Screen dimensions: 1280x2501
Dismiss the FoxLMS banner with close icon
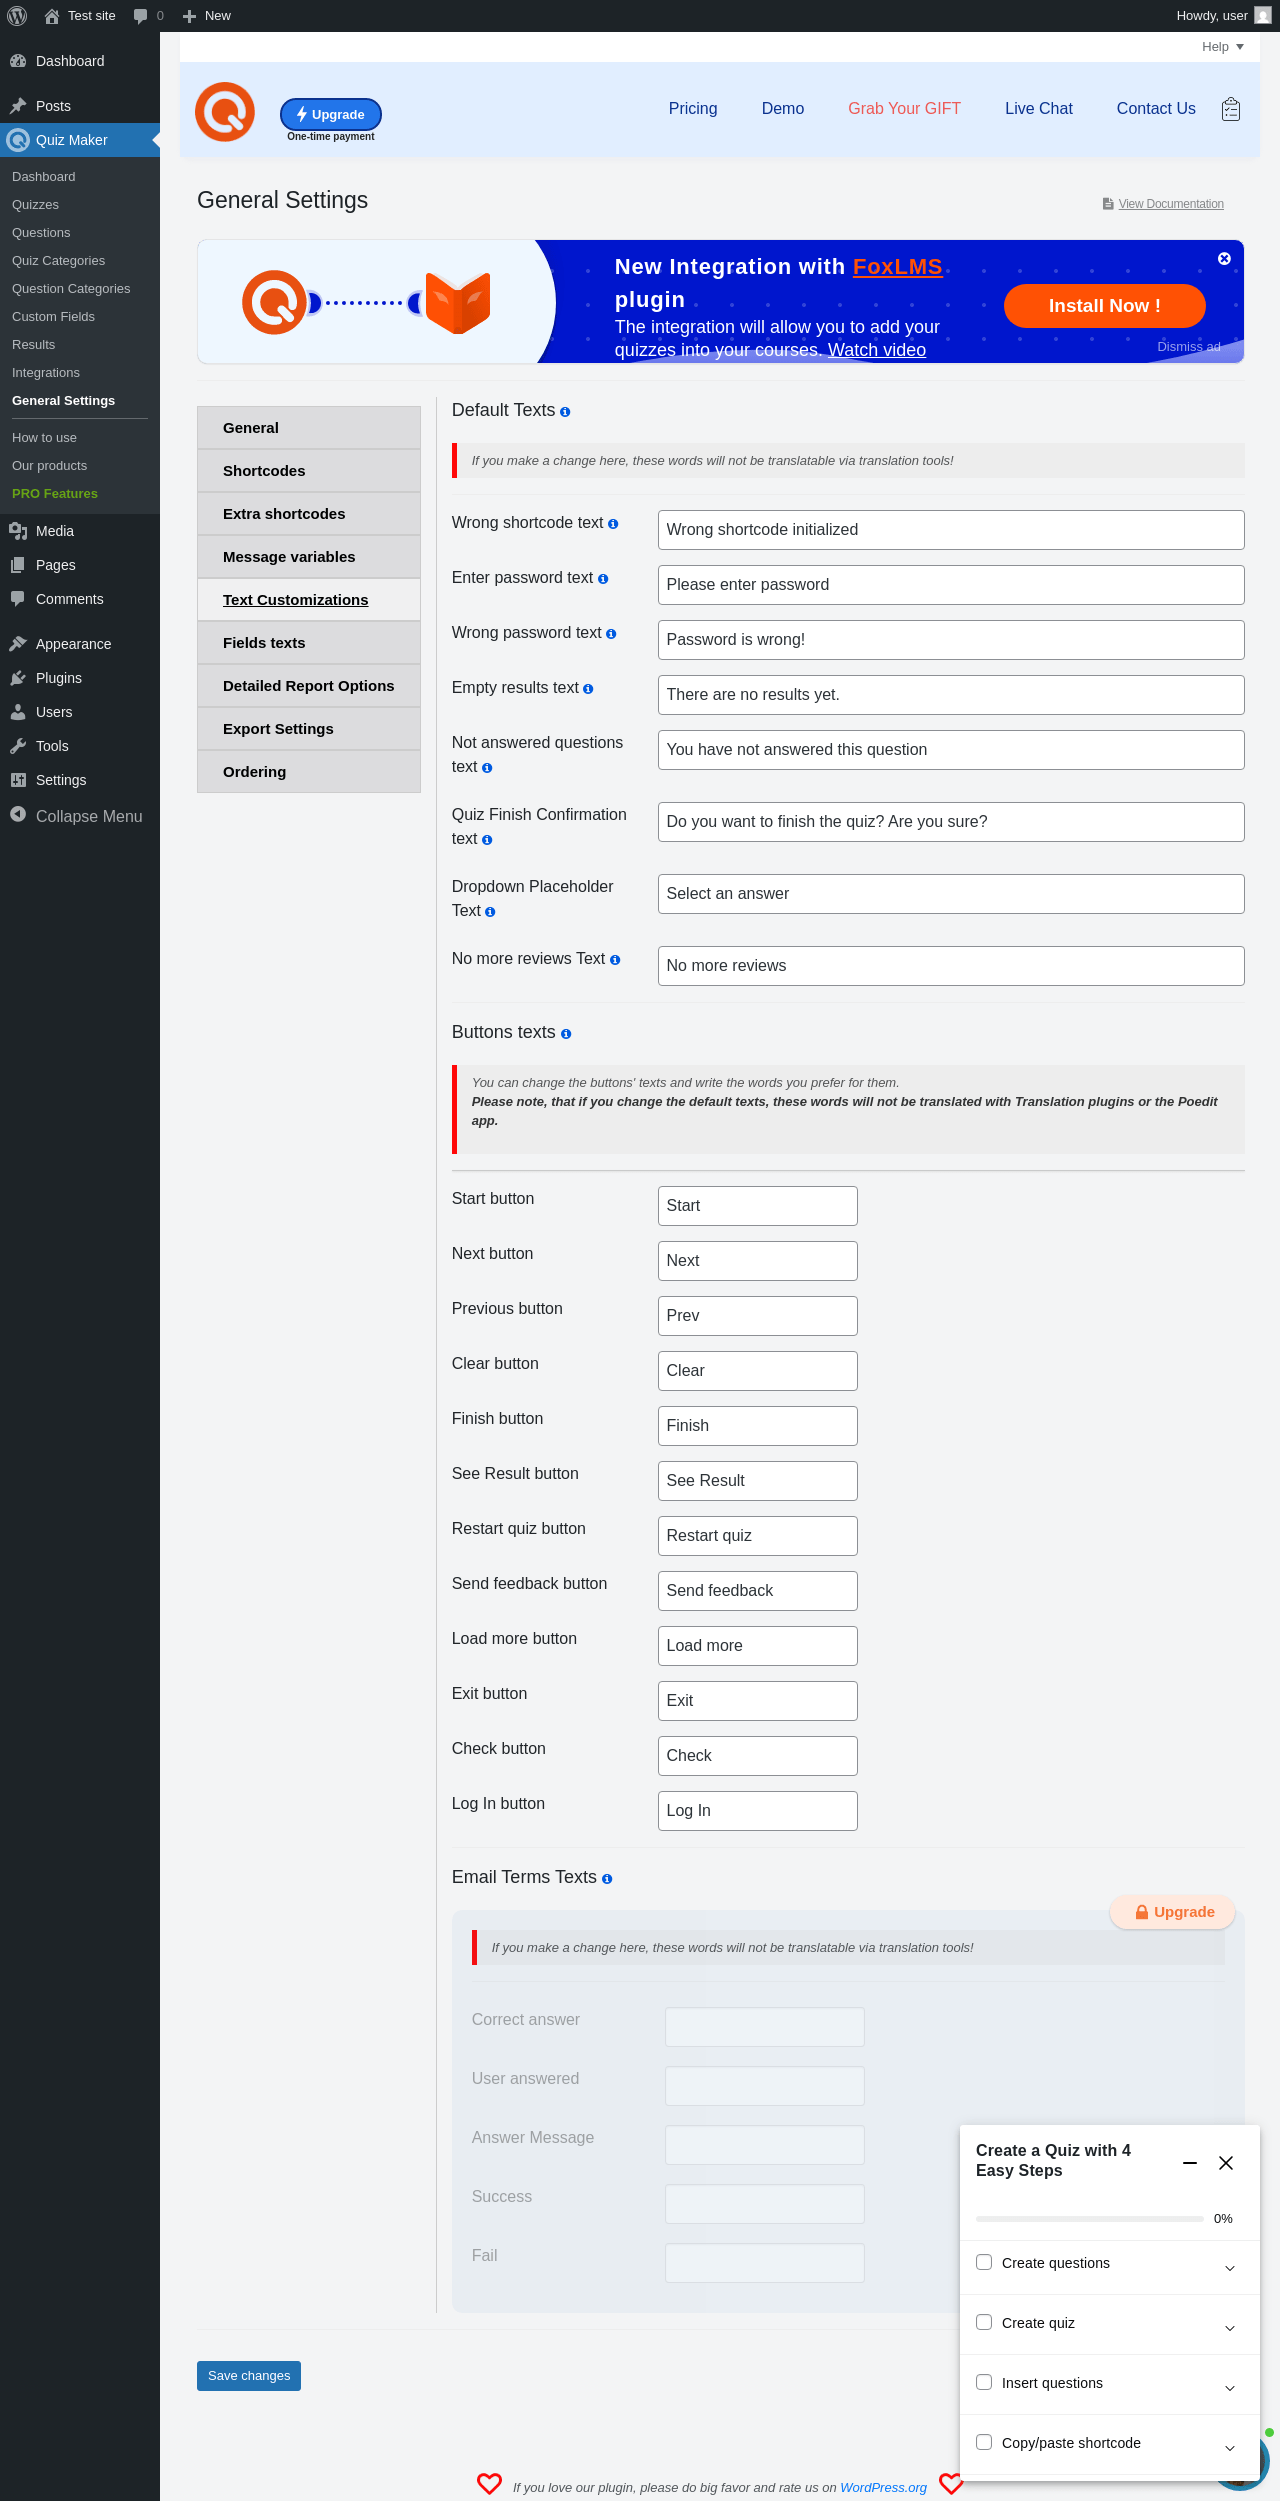[x=1224, y=259]
